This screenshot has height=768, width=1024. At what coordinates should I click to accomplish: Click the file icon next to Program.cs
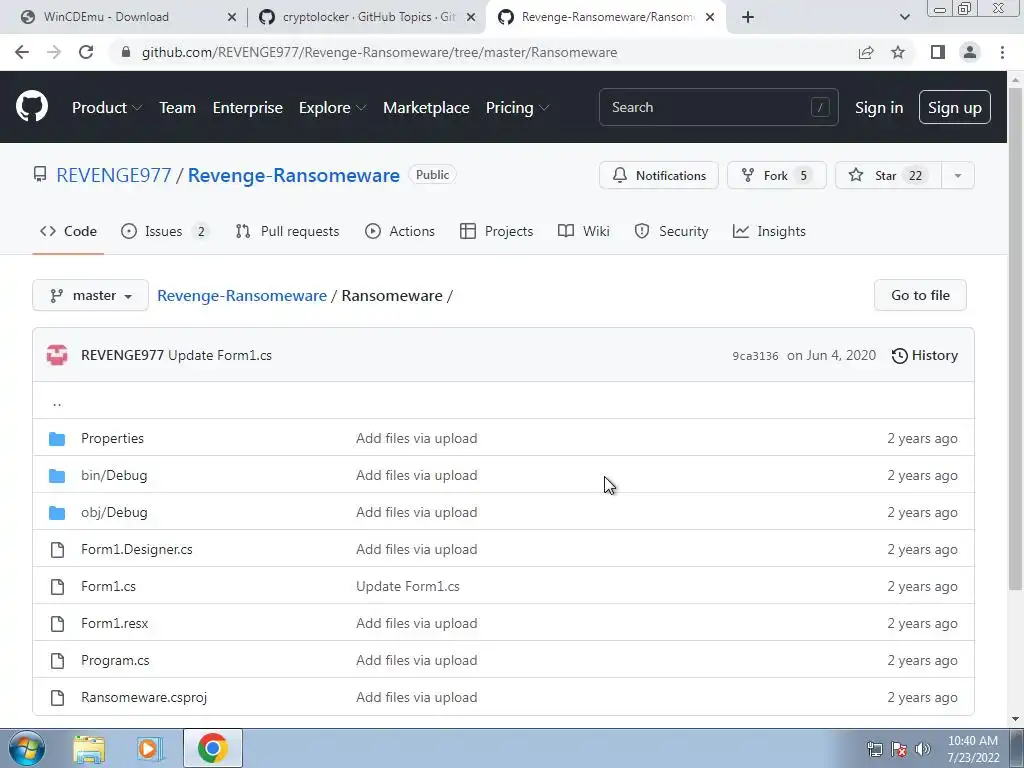click(x=57, y=660)
